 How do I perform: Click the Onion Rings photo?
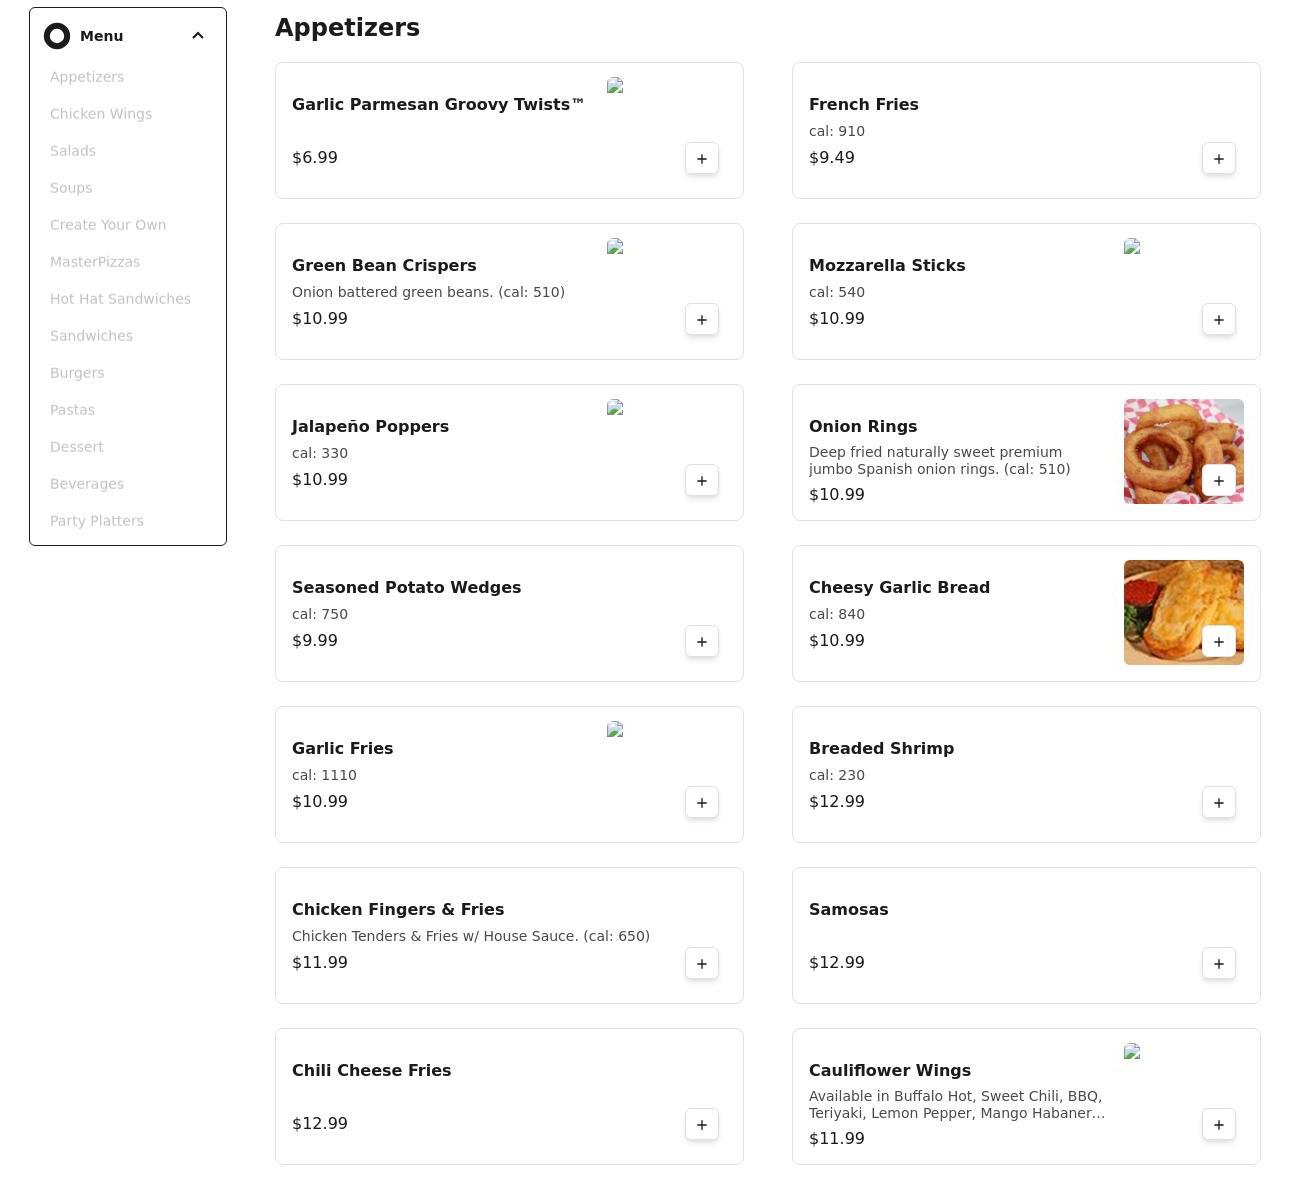1184,451
